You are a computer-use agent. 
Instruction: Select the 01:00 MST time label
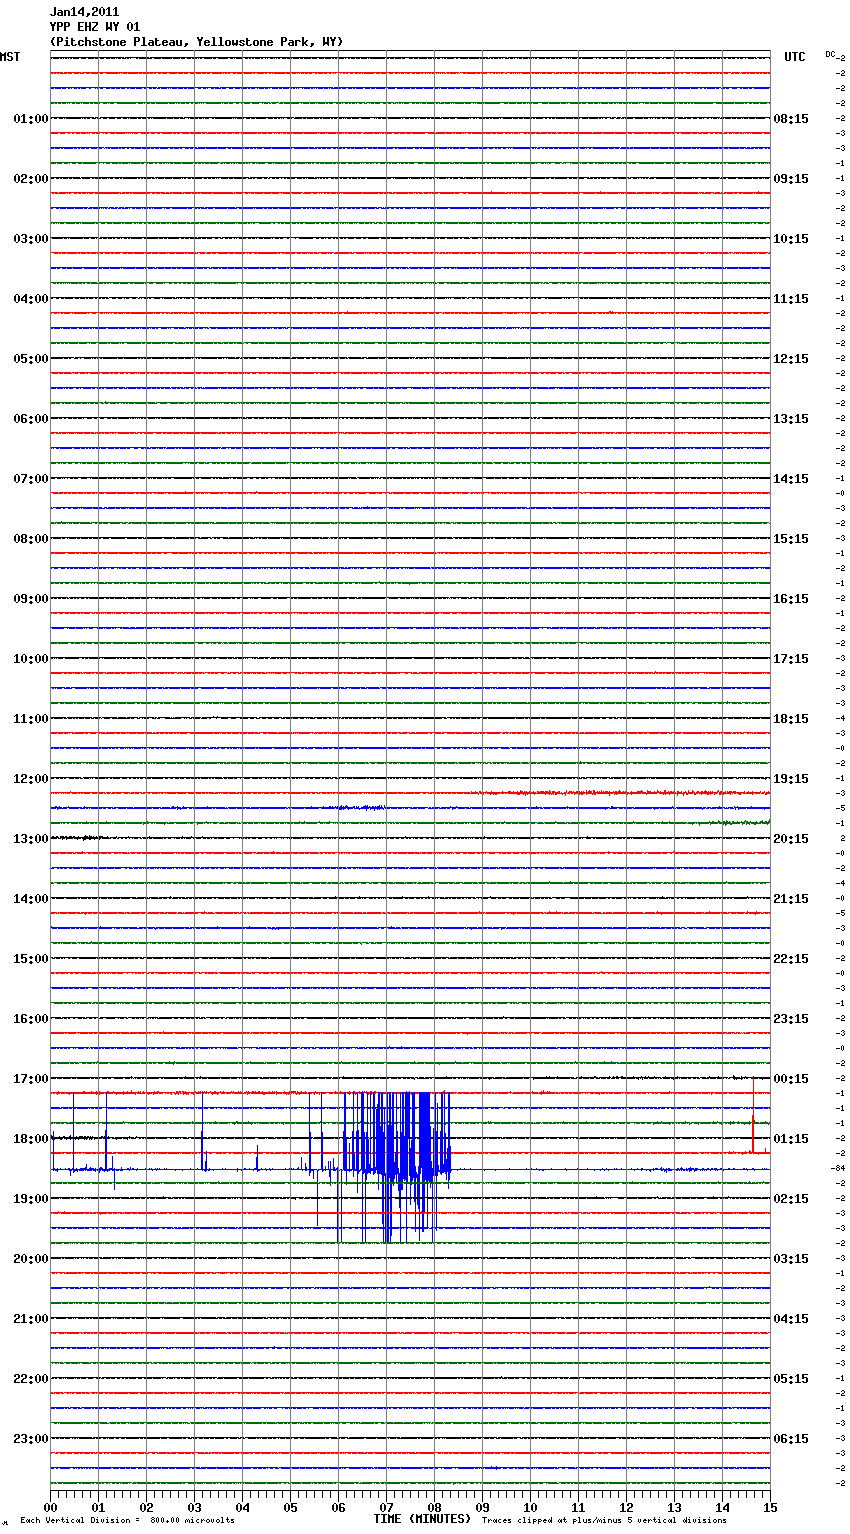[30, 119]
